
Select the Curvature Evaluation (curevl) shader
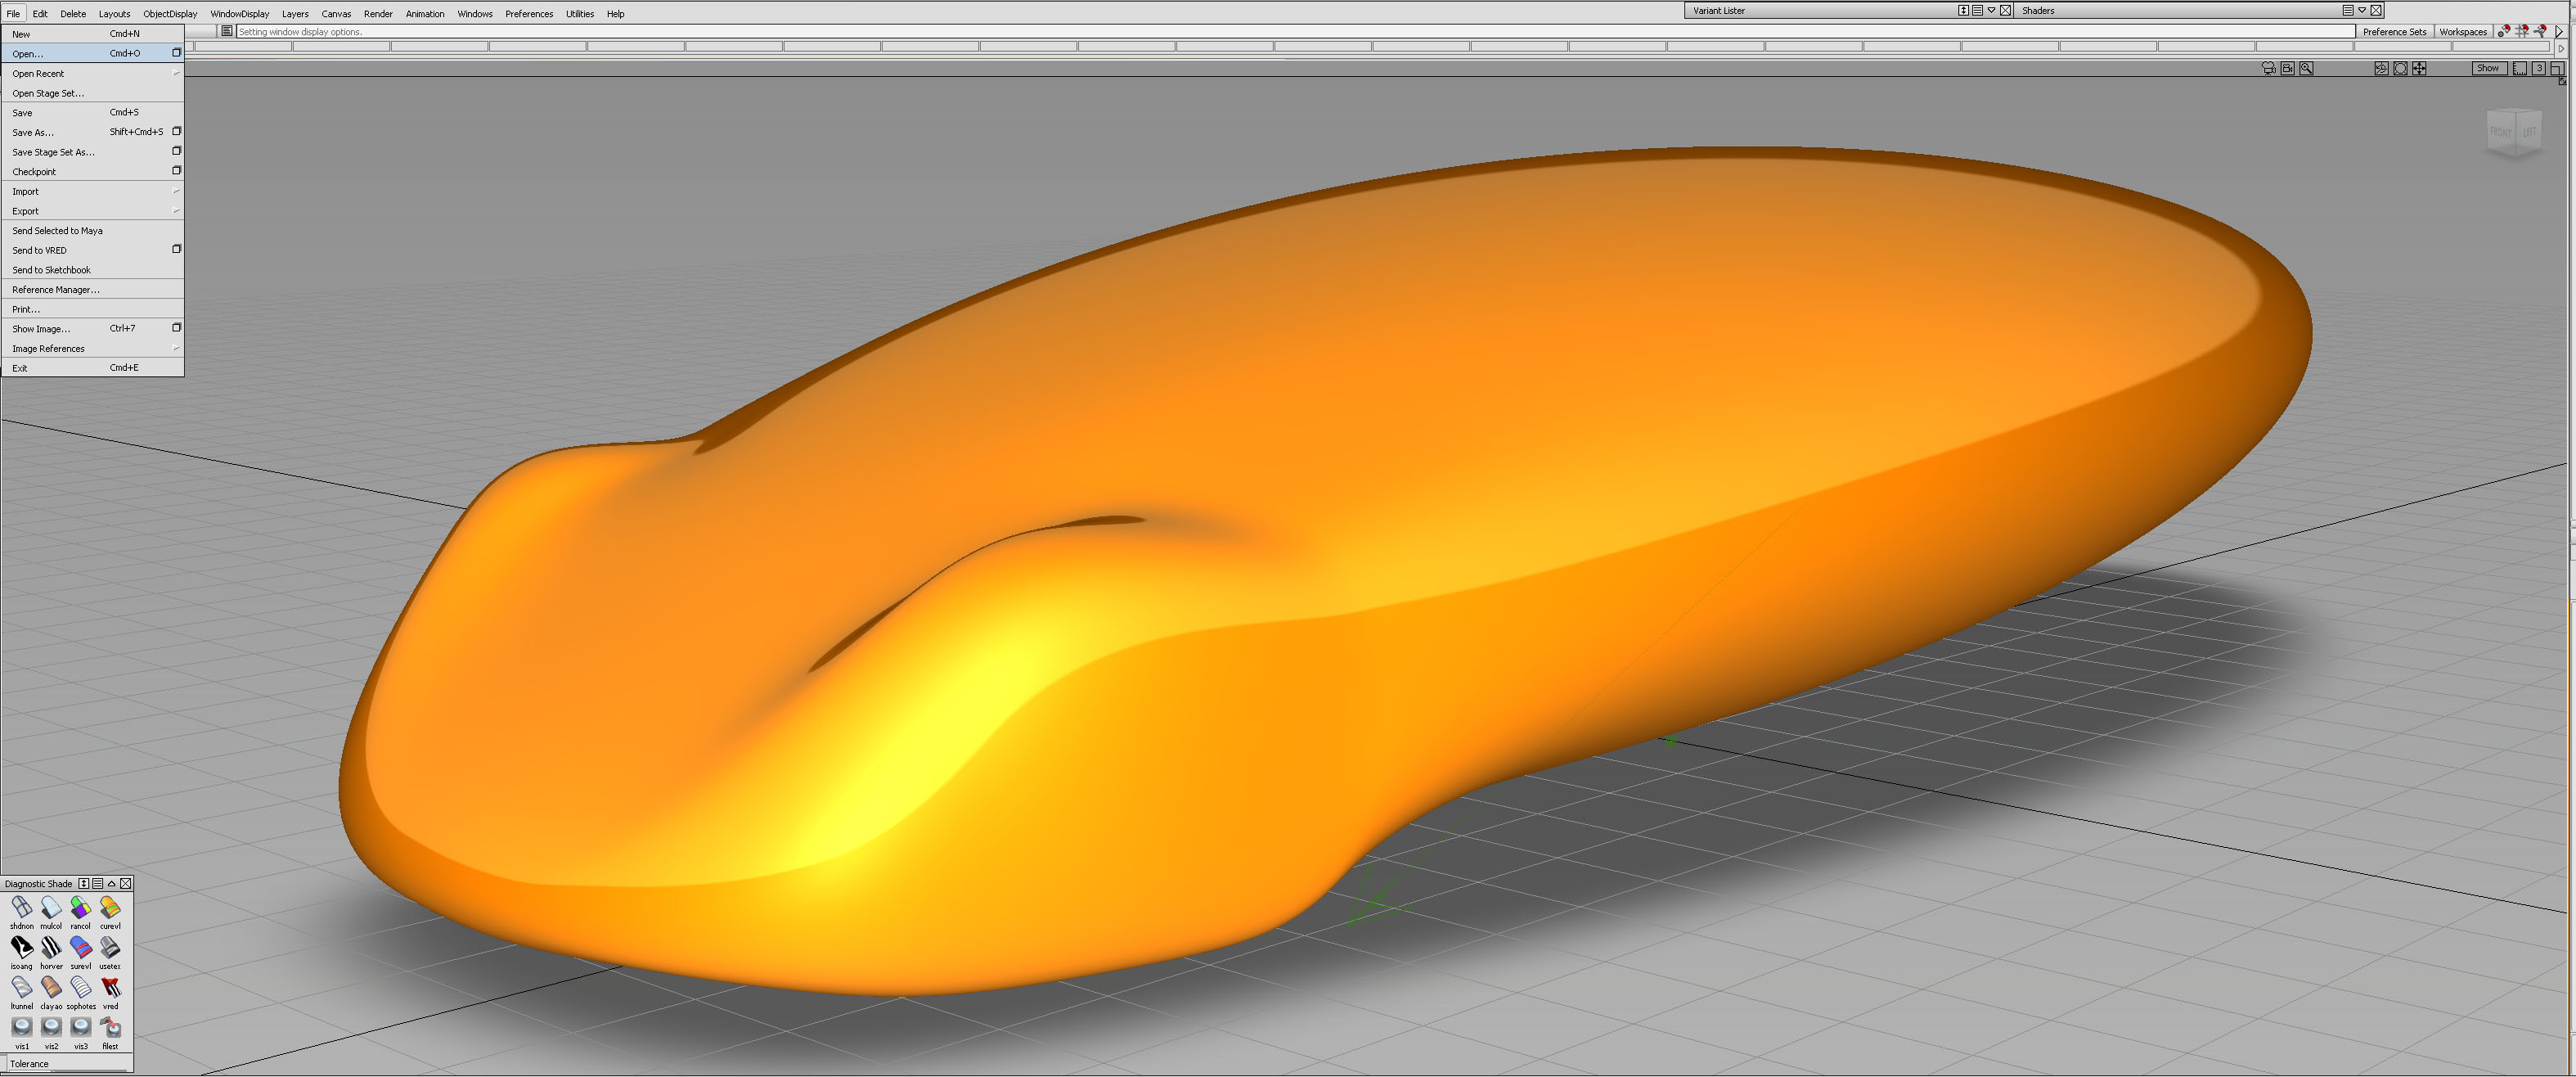pos(110,908)
